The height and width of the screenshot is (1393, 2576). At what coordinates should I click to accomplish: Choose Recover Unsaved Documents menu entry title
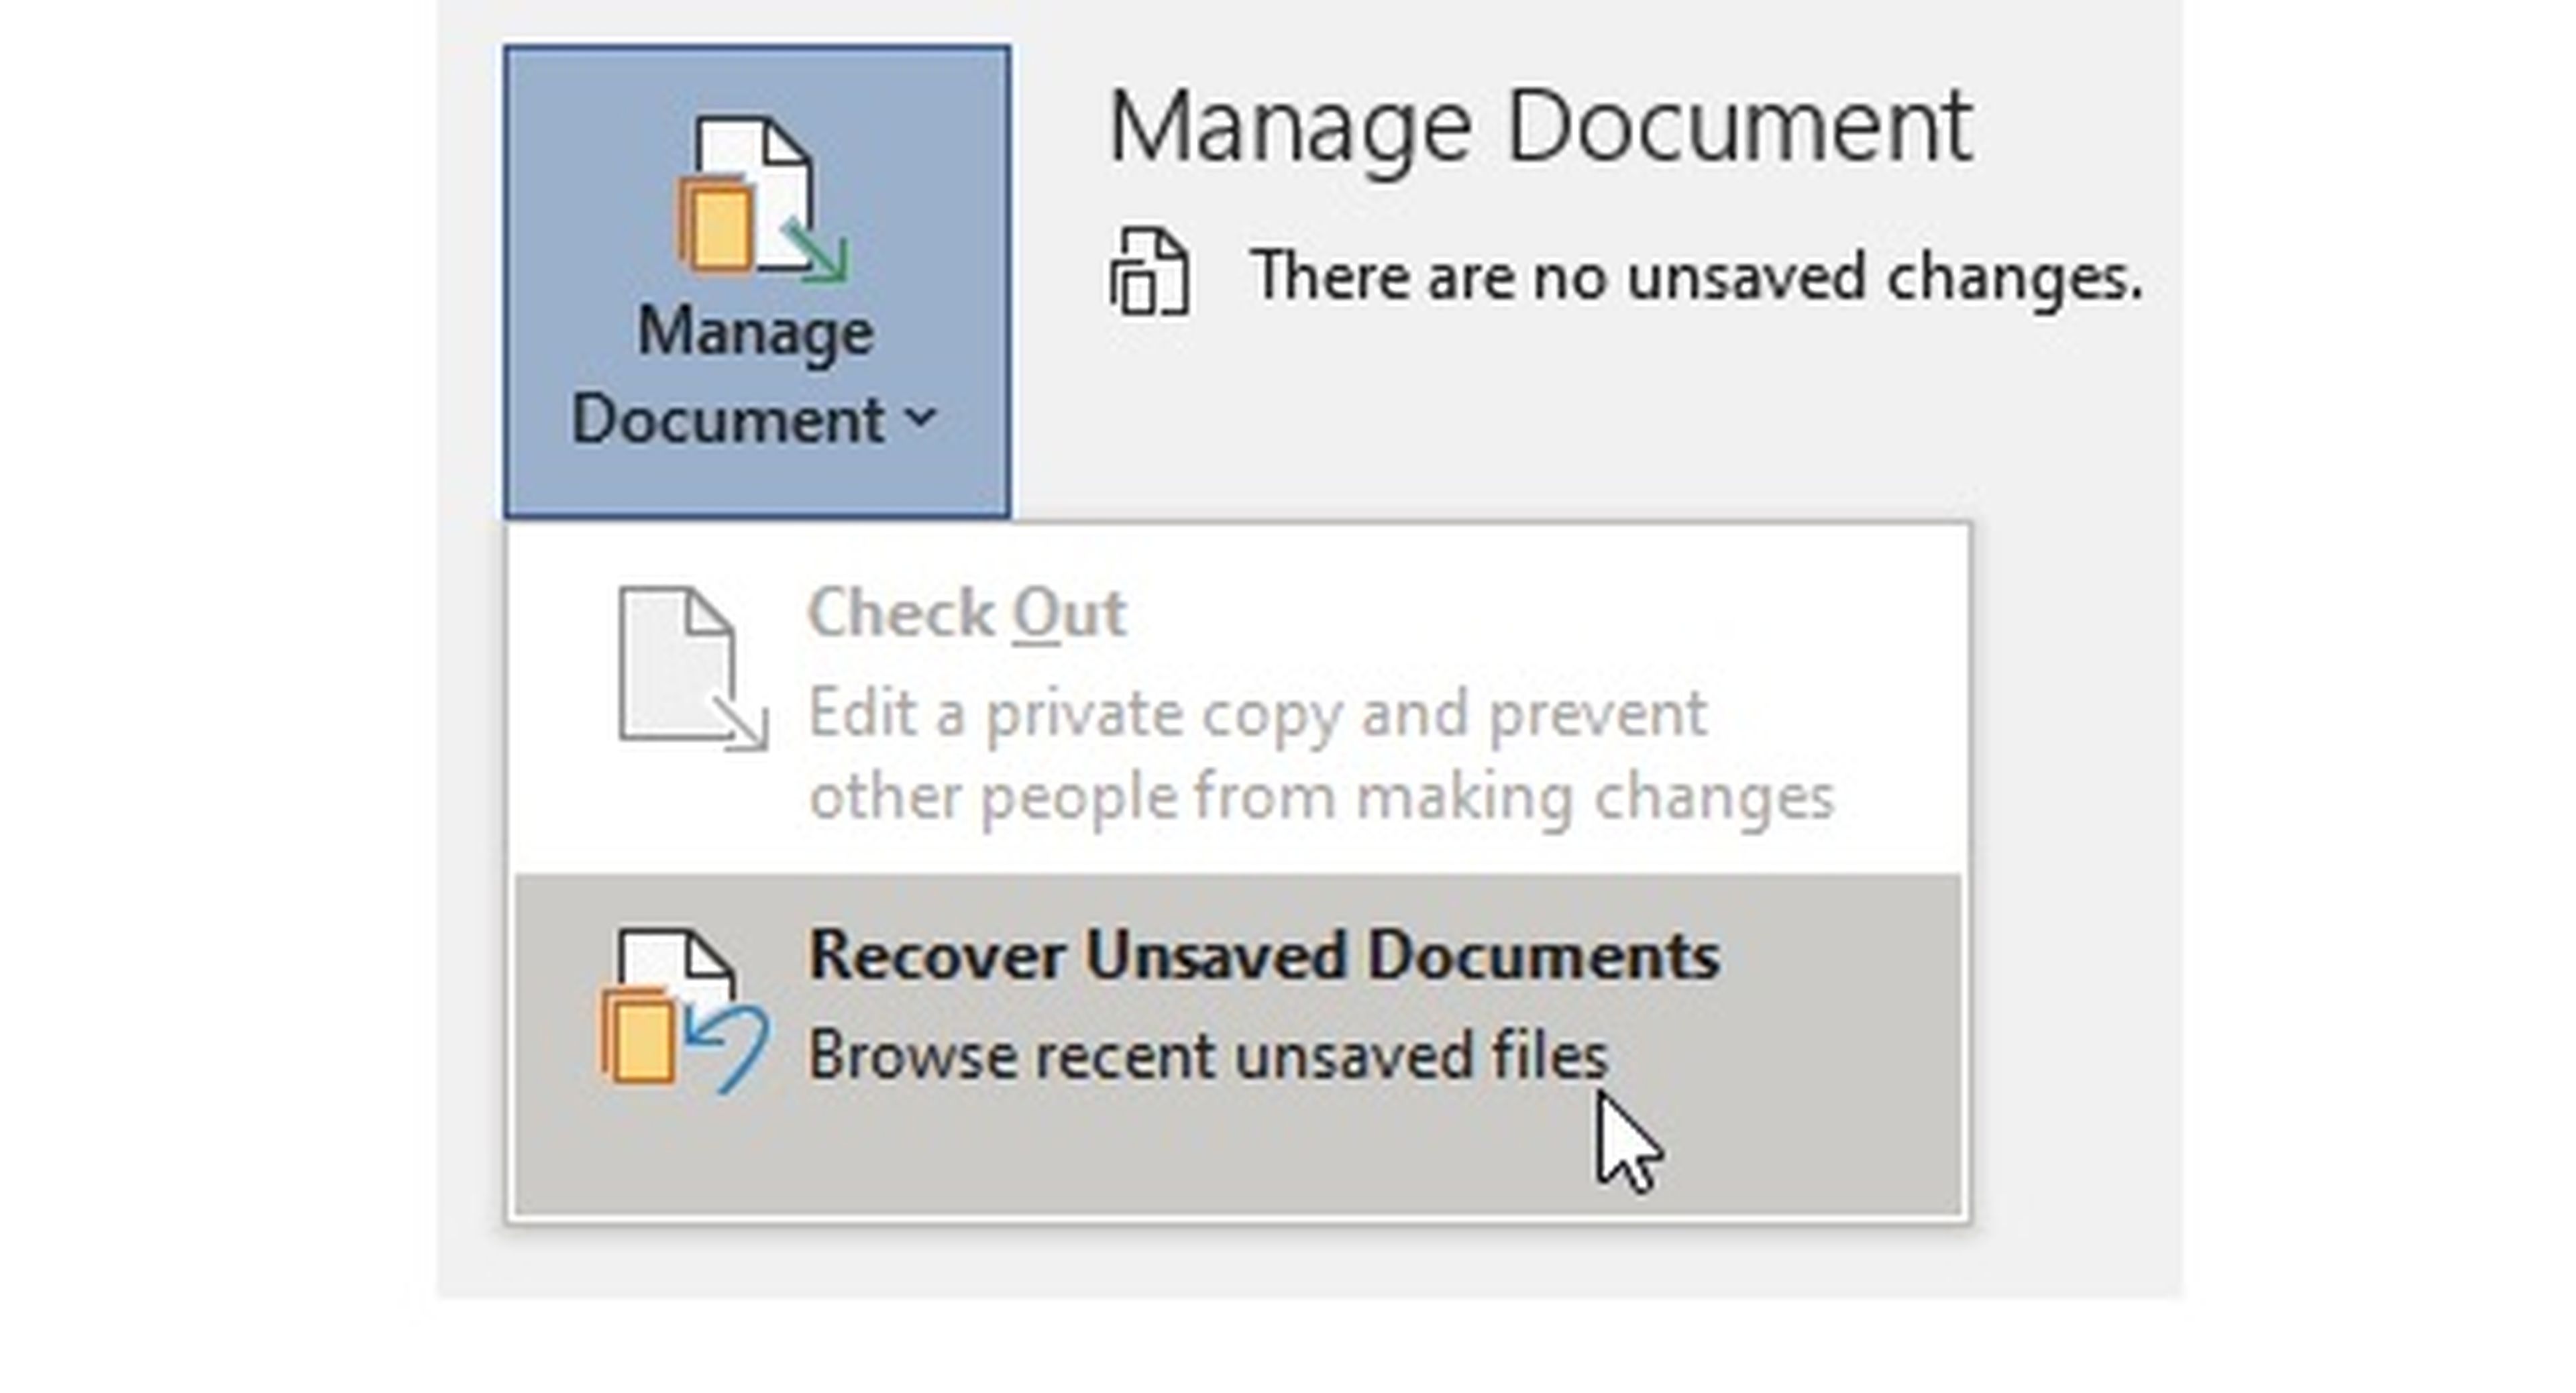1264,955
